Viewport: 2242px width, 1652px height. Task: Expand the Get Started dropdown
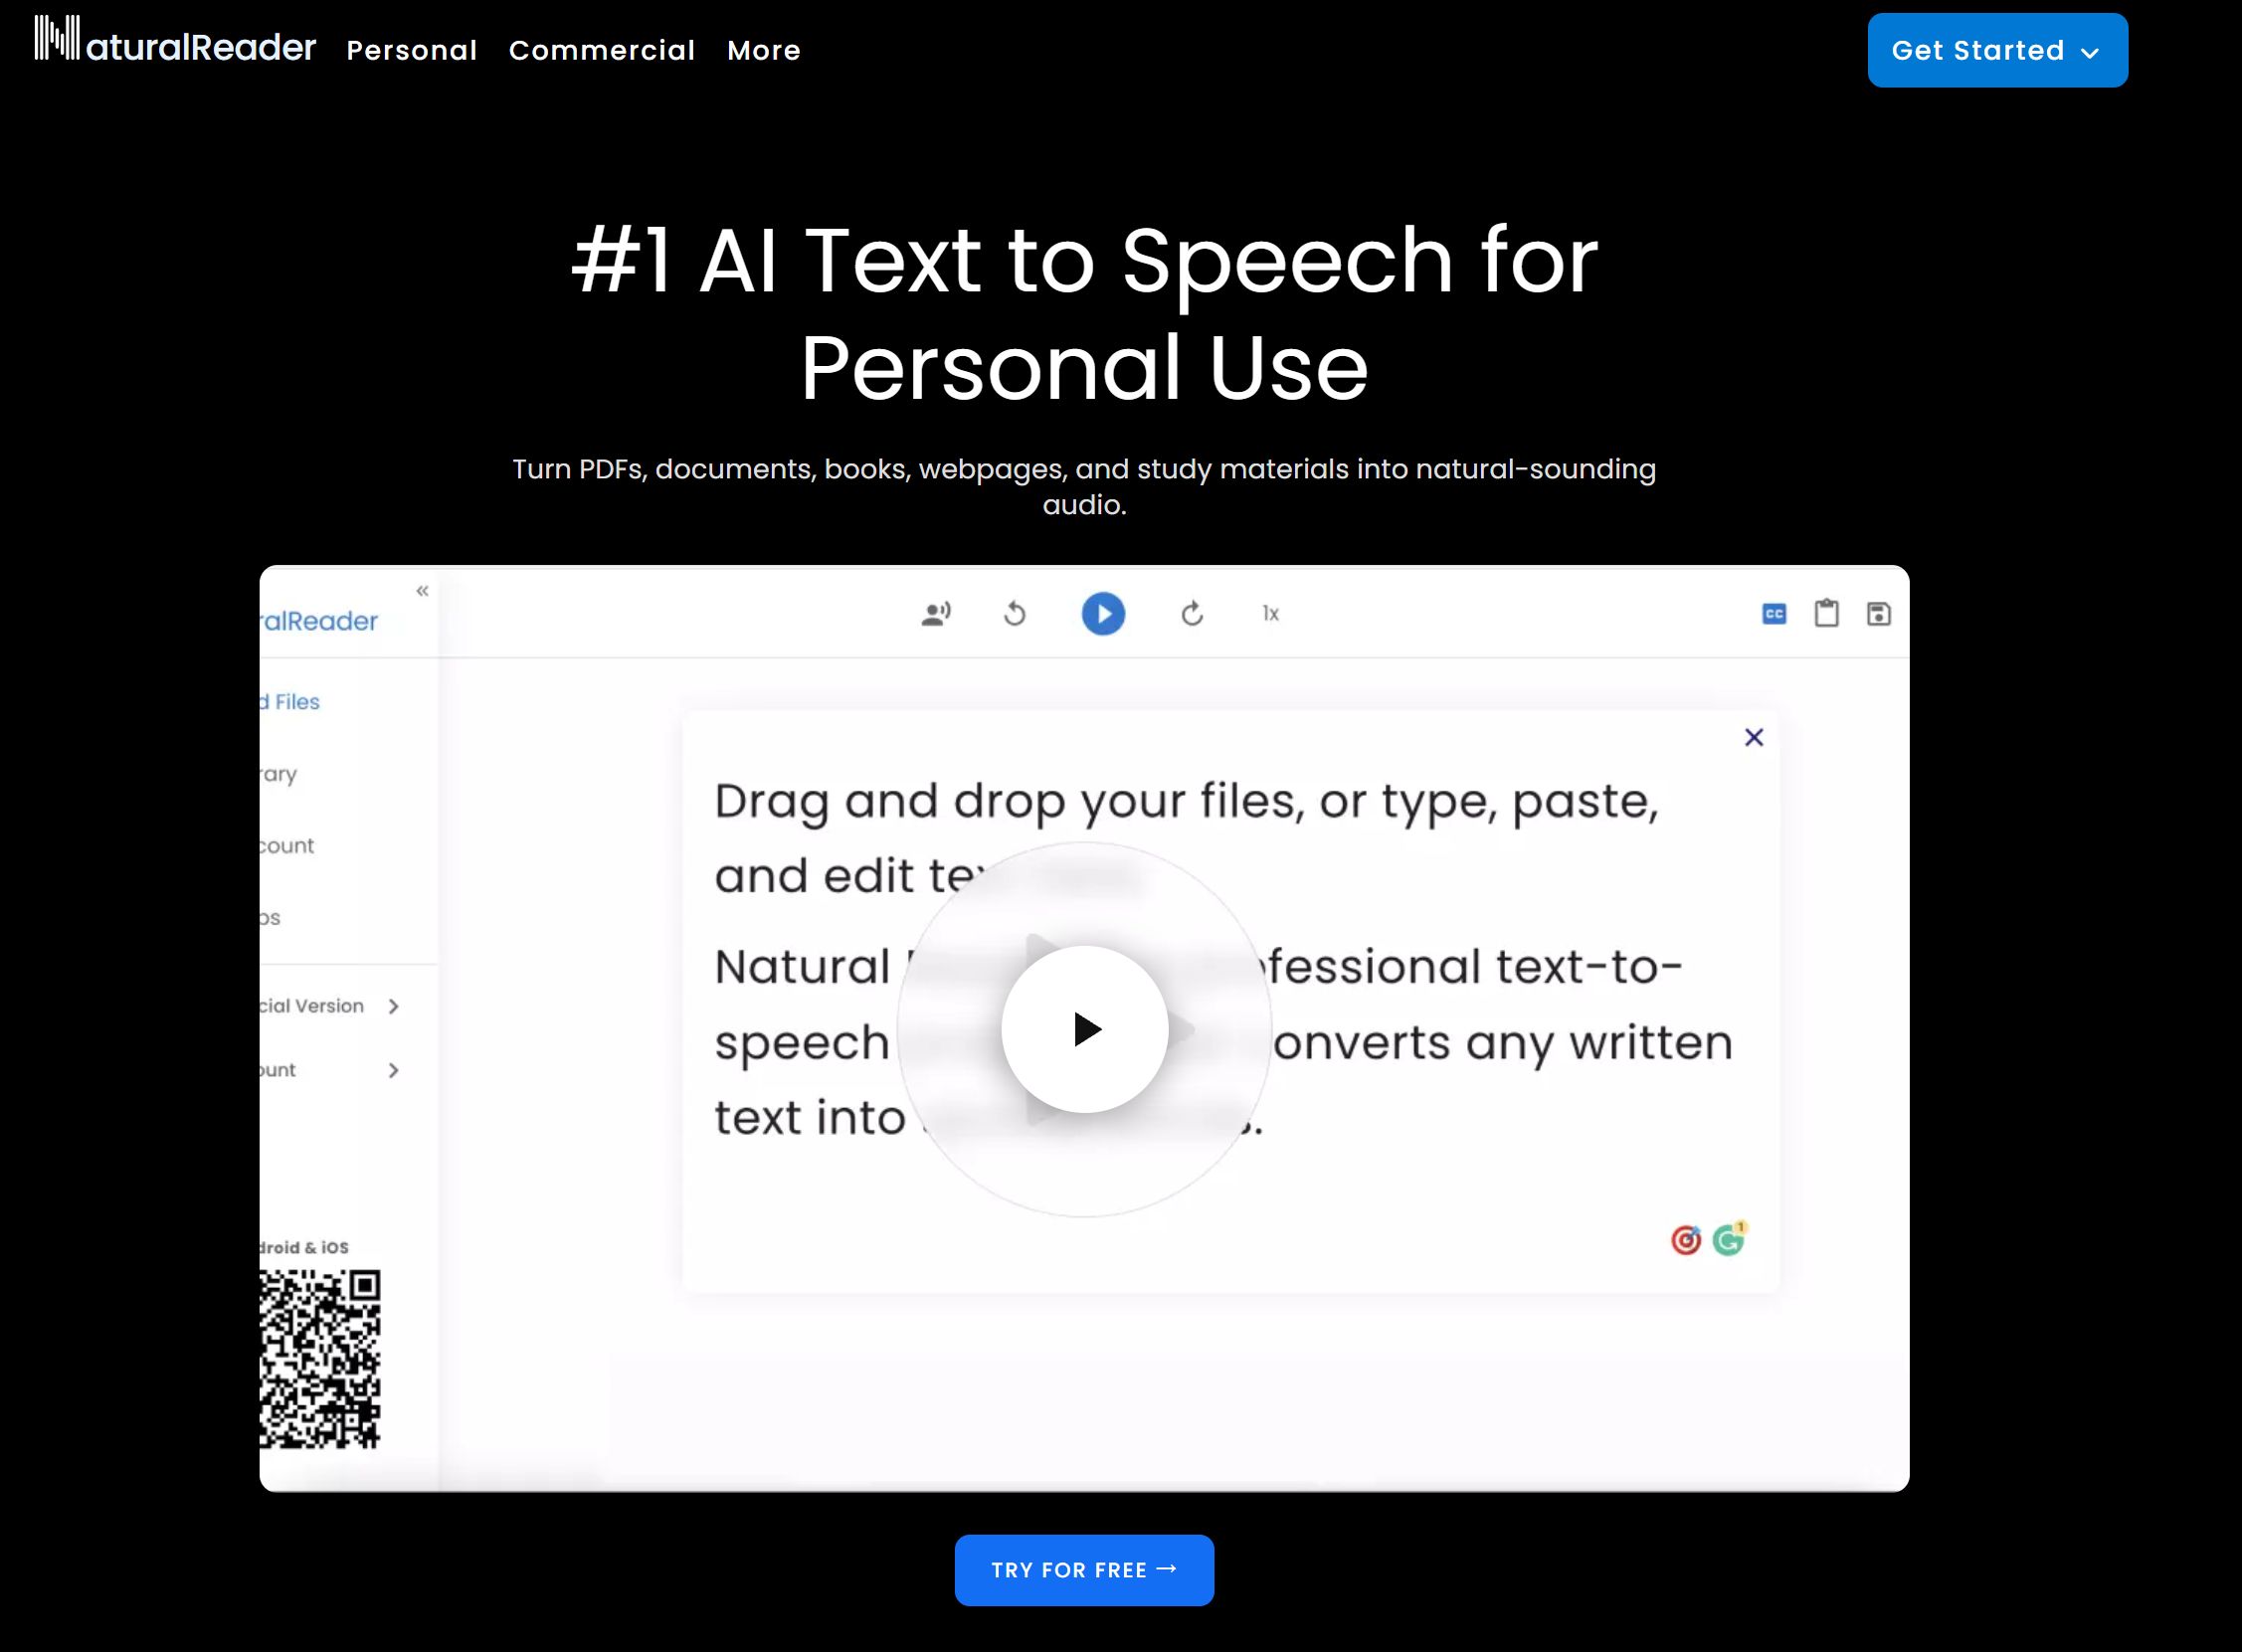coord(1997,50)
